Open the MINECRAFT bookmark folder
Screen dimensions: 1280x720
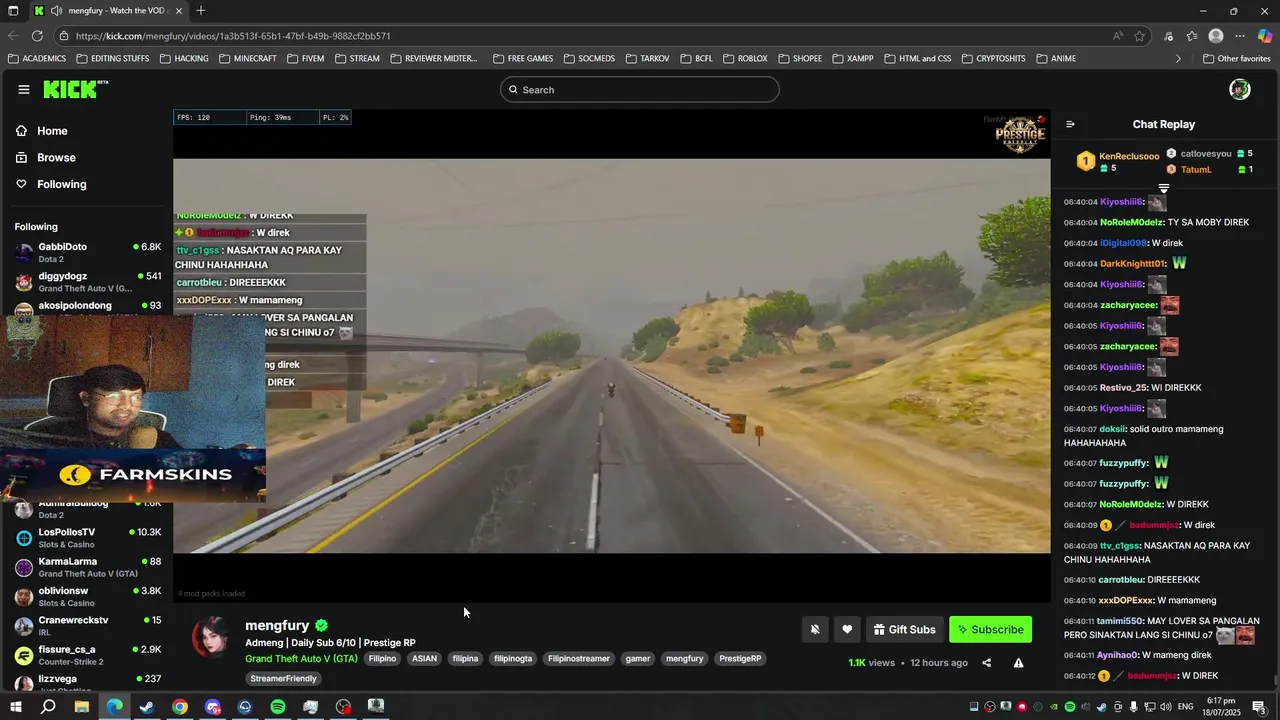click(x=247, y=59)
